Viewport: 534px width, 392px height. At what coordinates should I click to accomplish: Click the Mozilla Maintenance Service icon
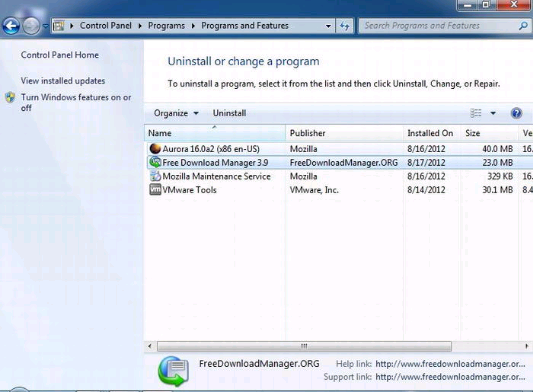pyautogui.click(x=155, y=176)
